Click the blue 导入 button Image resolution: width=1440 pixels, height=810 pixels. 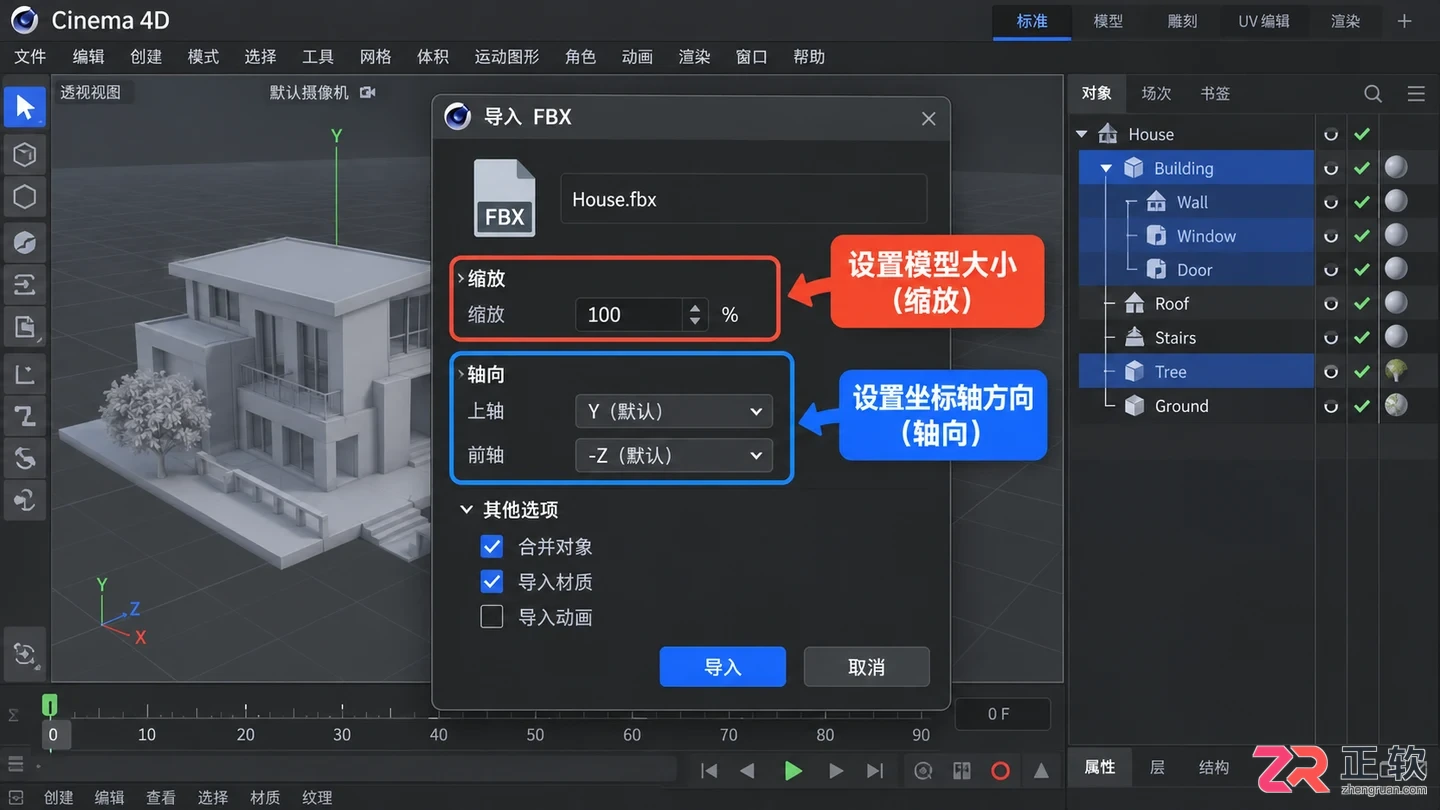pos(722,667)
